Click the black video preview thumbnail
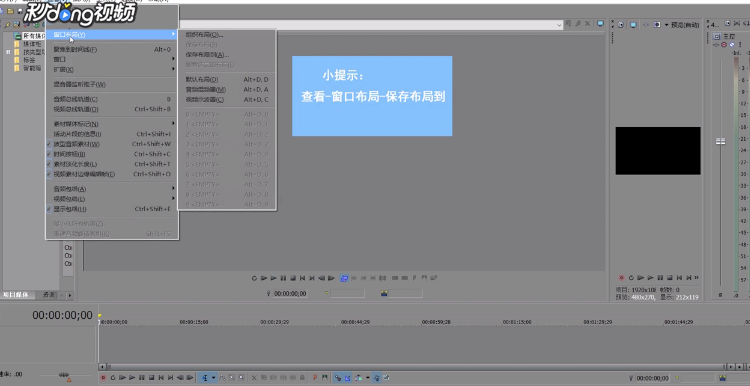This screenshot has height=386, width=750. [658, 151]
